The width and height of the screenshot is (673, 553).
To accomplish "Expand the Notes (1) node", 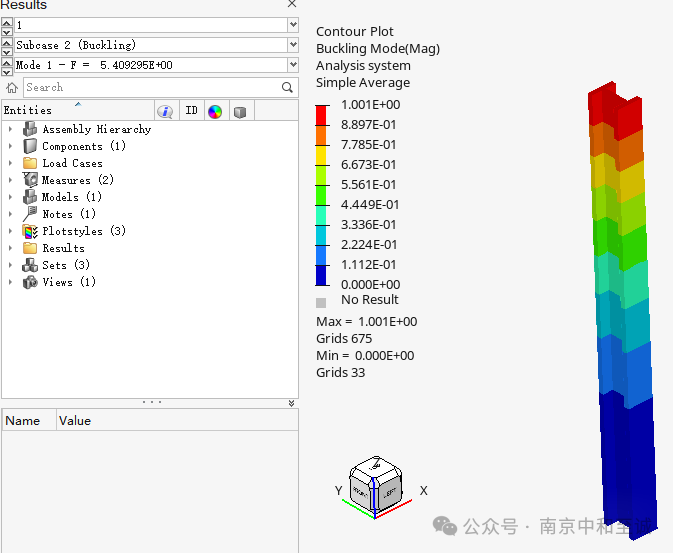I will click(x=10, y=214).
